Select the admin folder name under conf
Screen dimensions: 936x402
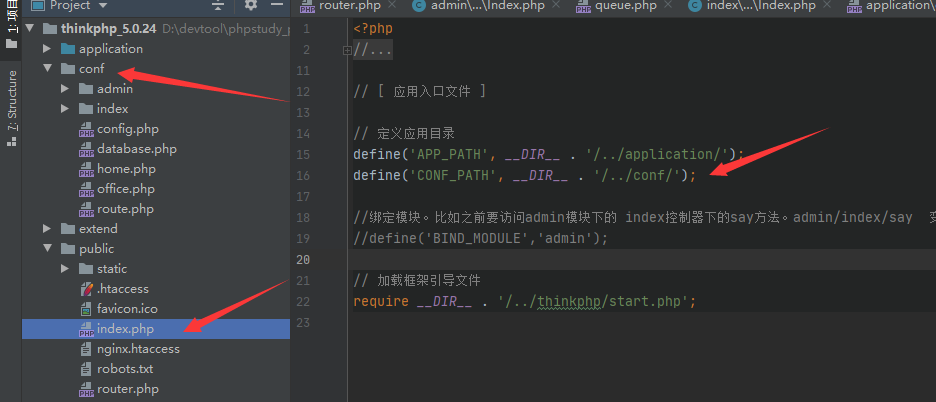point(115,89)
